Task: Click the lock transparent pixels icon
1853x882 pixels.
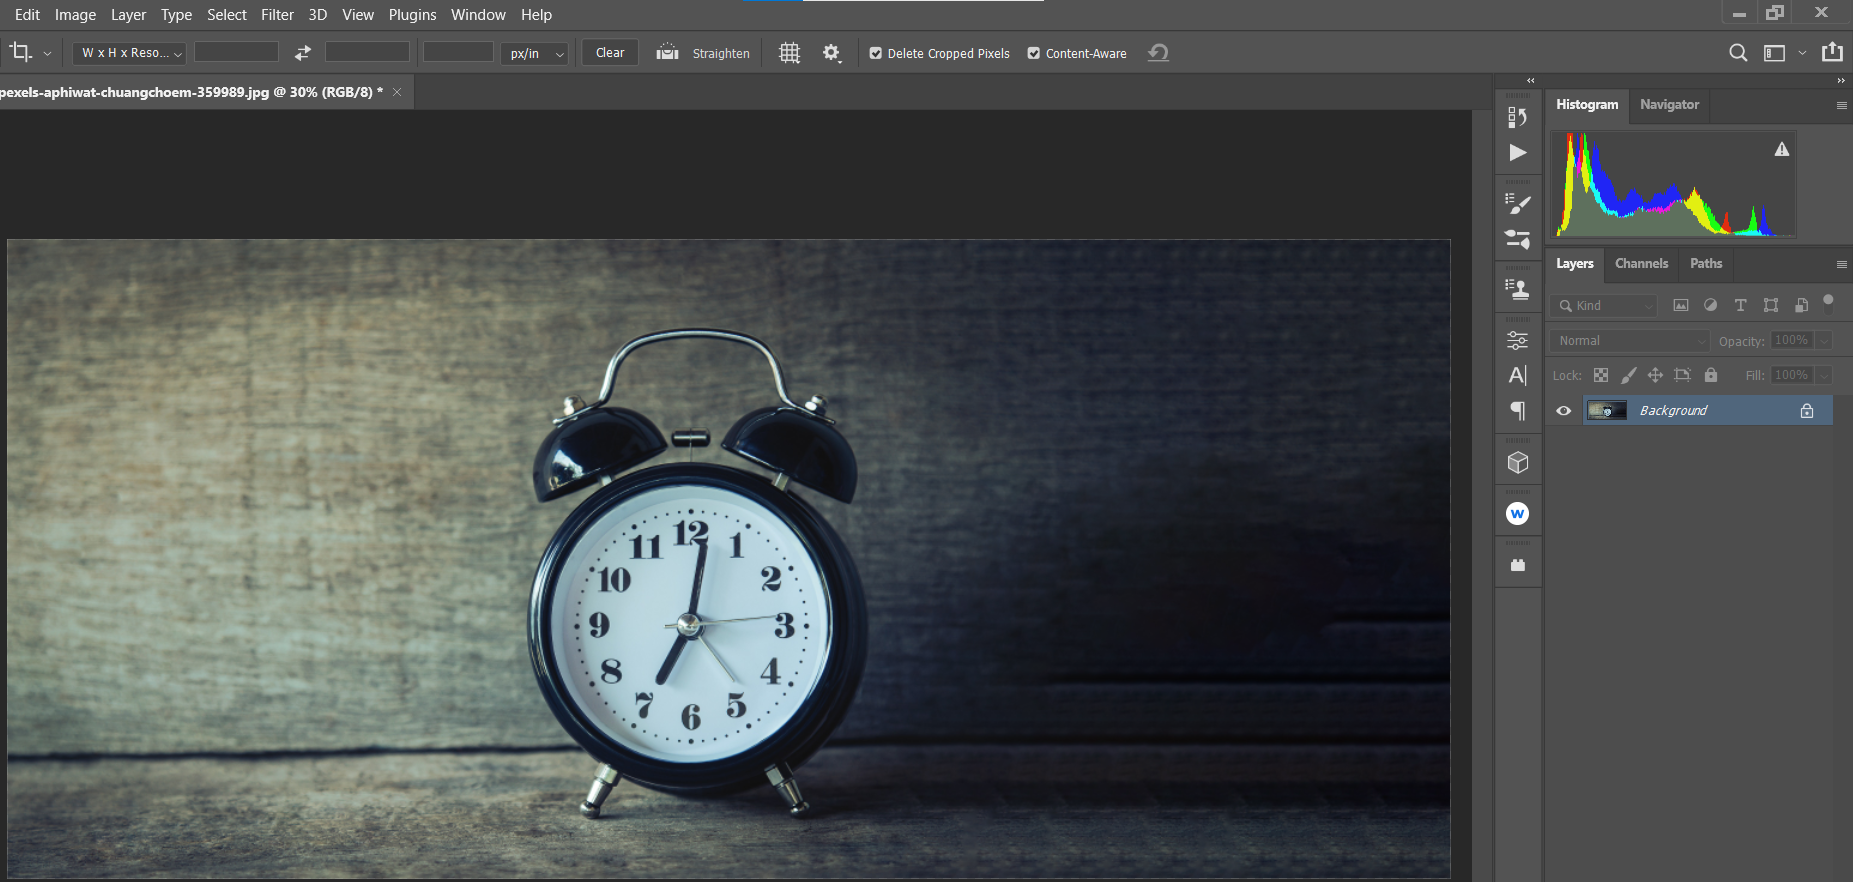Action: coord(1601,375)
